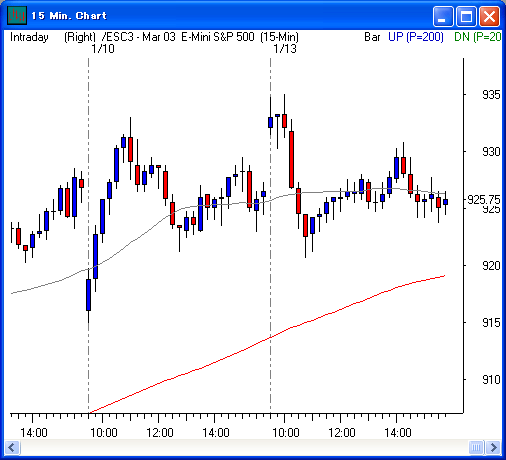Click the horizontal scrollbar thumb

[476, 447]
